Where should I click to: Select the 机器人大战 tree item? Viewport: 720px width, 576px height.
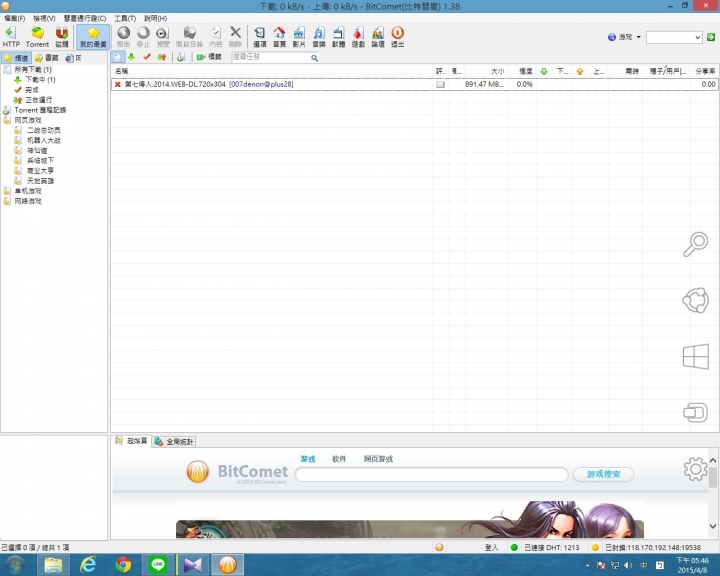44,140
